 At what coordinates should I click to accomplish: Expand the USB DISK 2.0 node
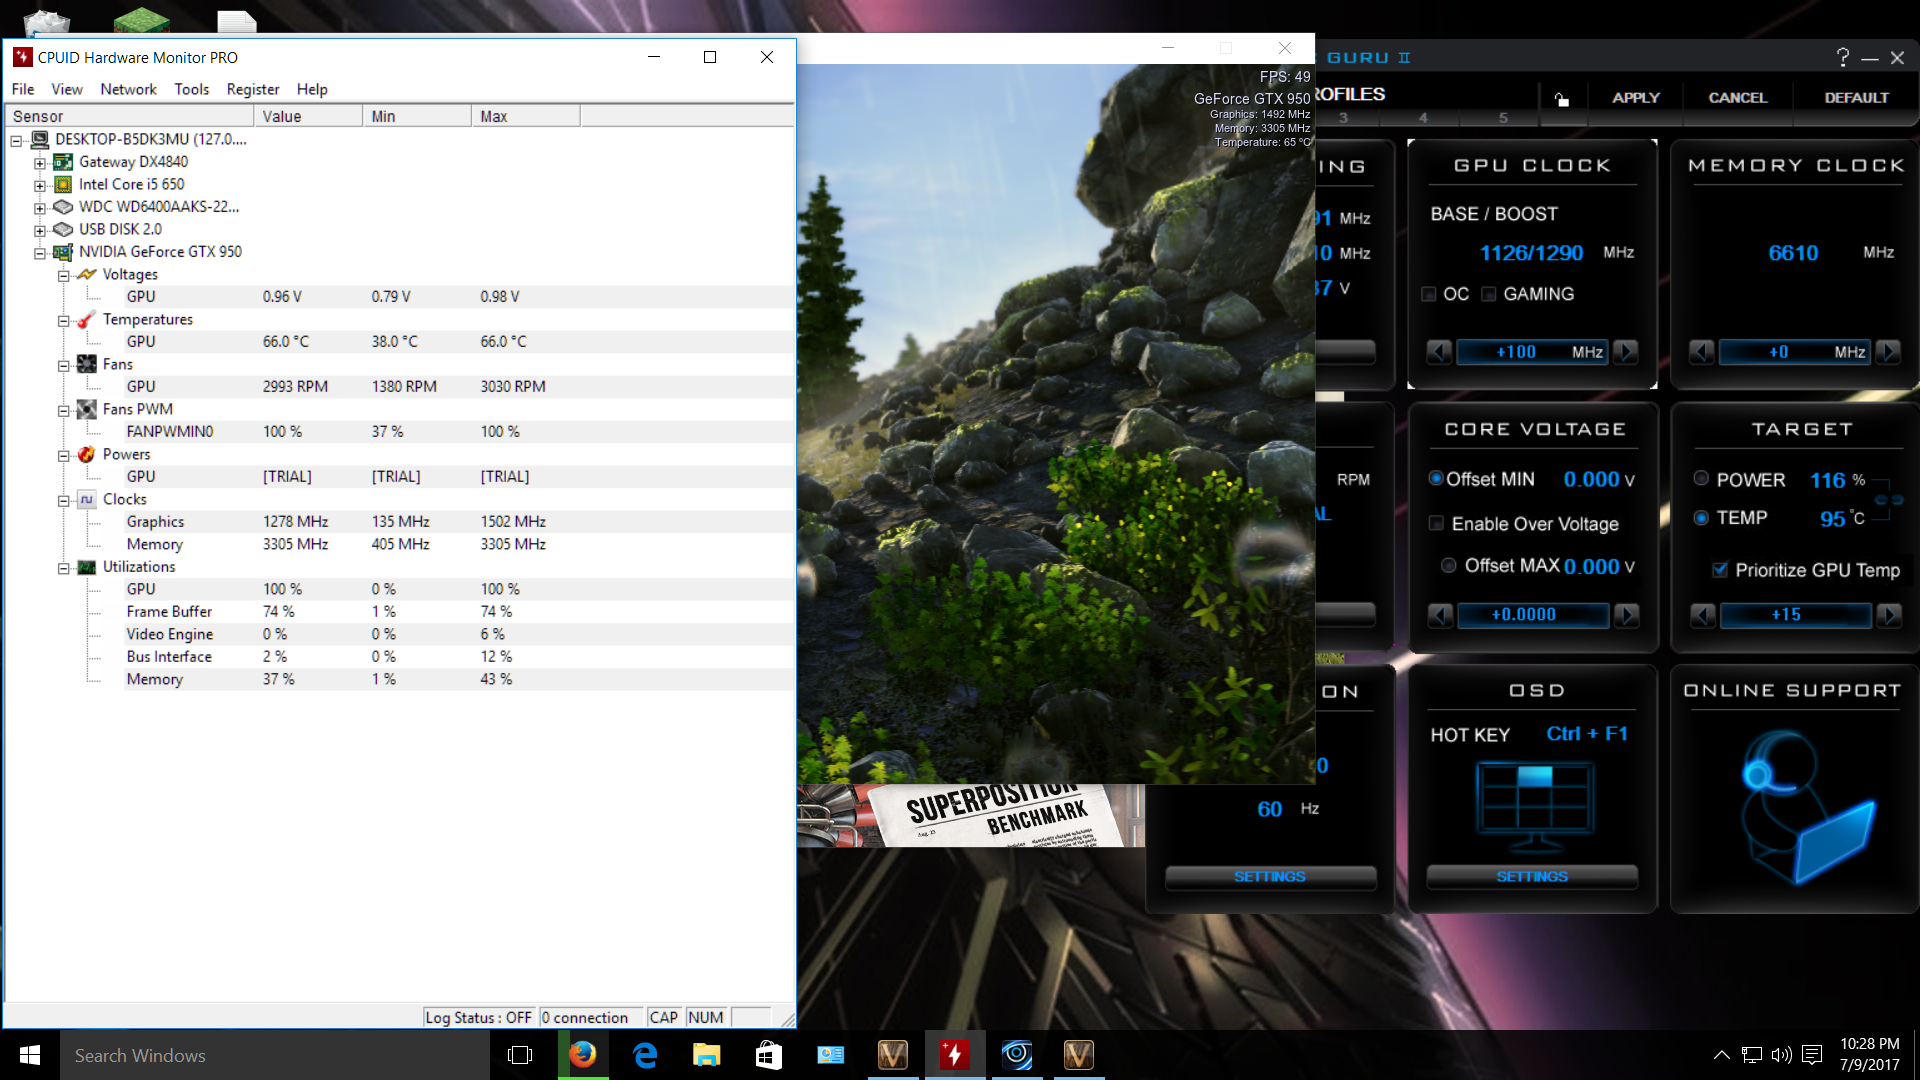(40, 230)
